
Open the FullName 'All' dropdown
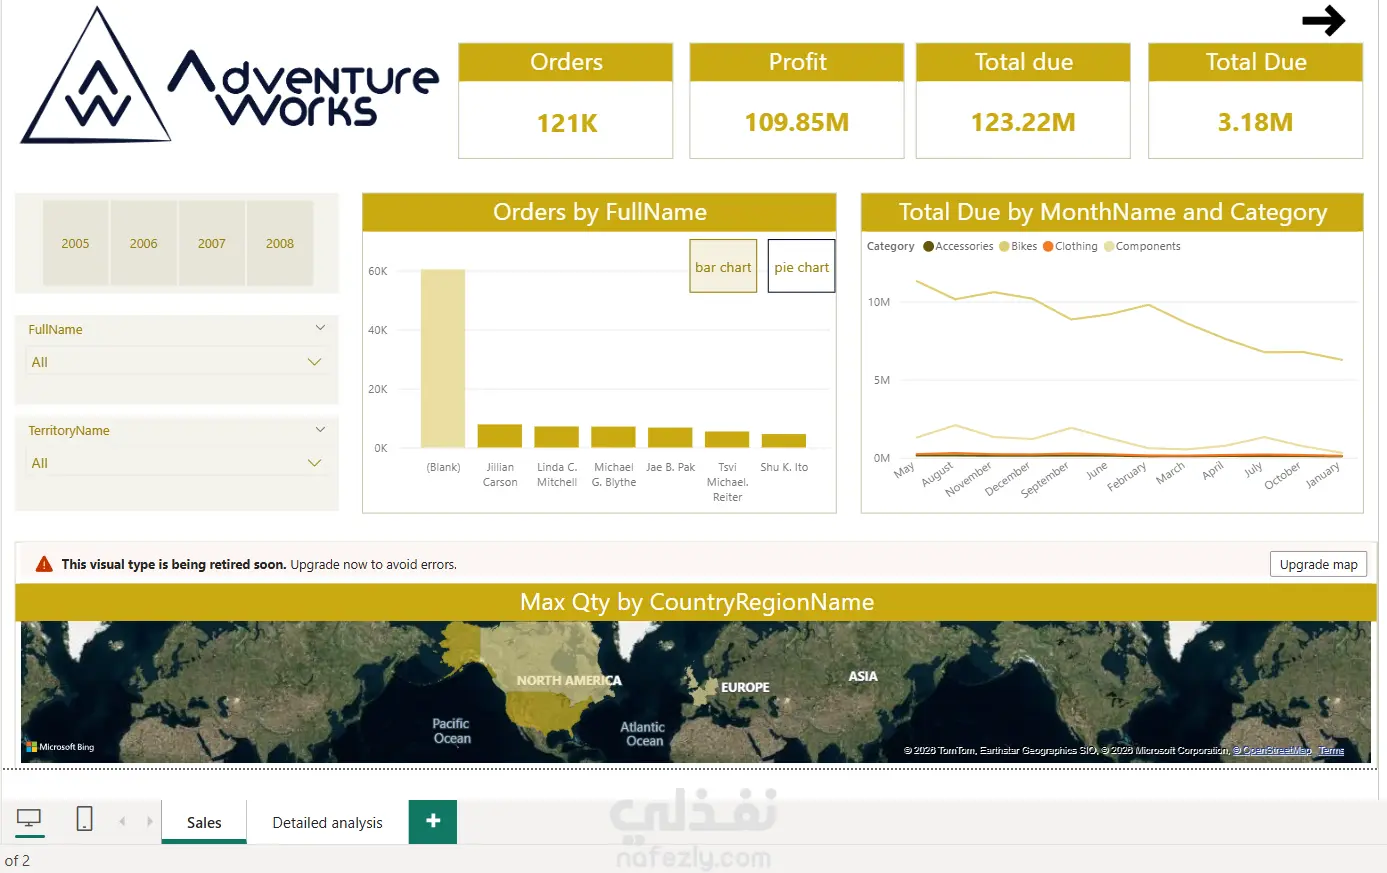pos(176,362)
